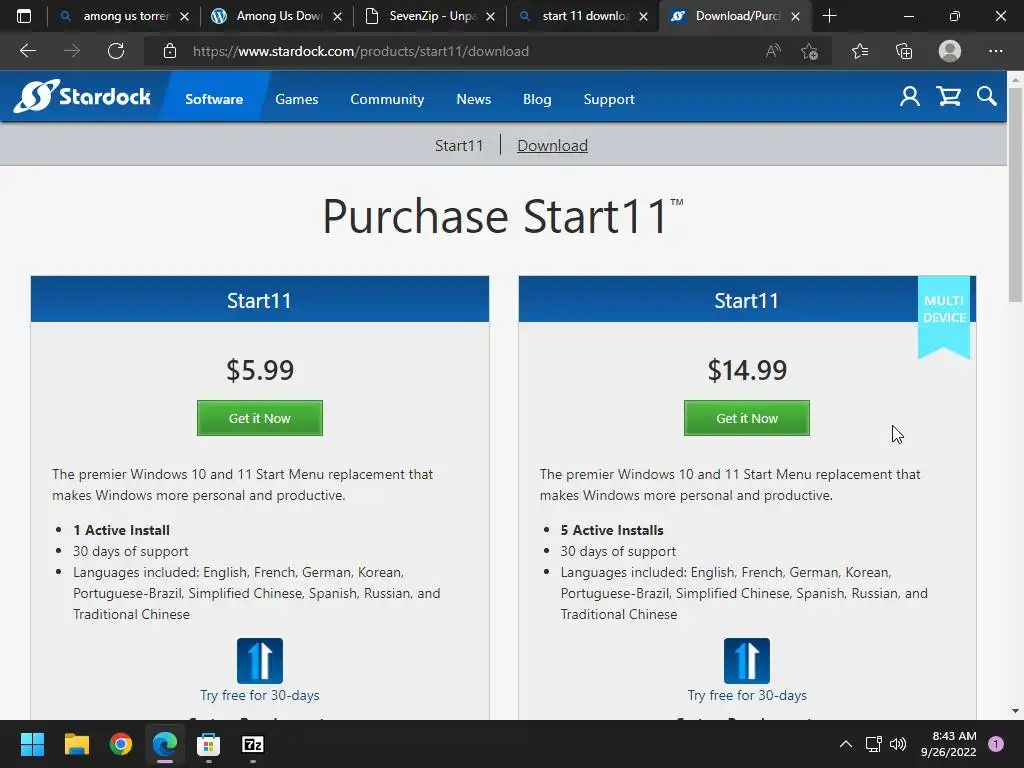Click the Download sub-navigation link
1024x768 pixels.
pyautogui.click(x=552, y=145)
